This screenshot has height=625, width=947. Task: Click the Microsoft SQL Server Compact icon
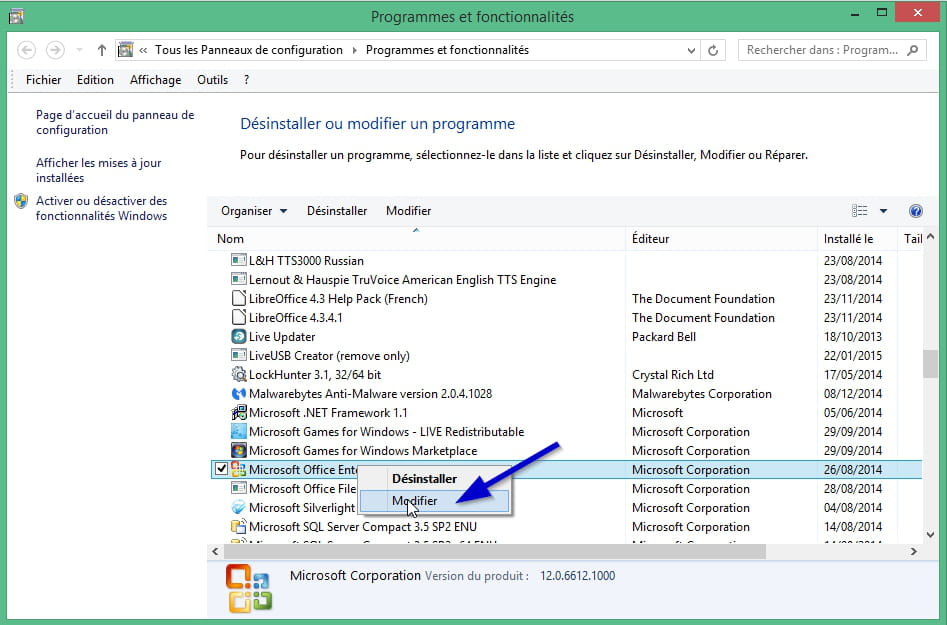[x=239, y=527]
